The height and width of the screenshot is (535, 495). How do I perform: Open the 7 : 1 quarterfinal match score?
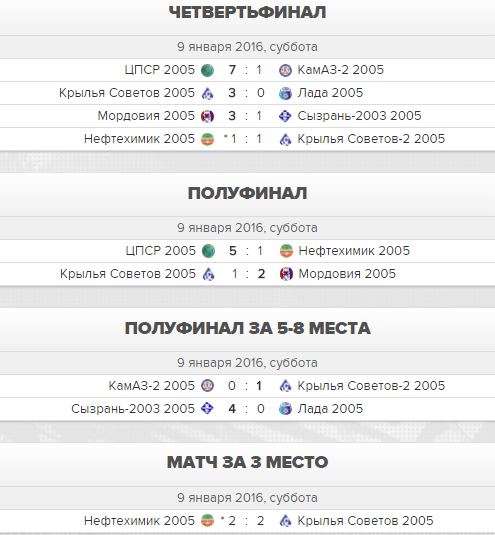point(246,70)
